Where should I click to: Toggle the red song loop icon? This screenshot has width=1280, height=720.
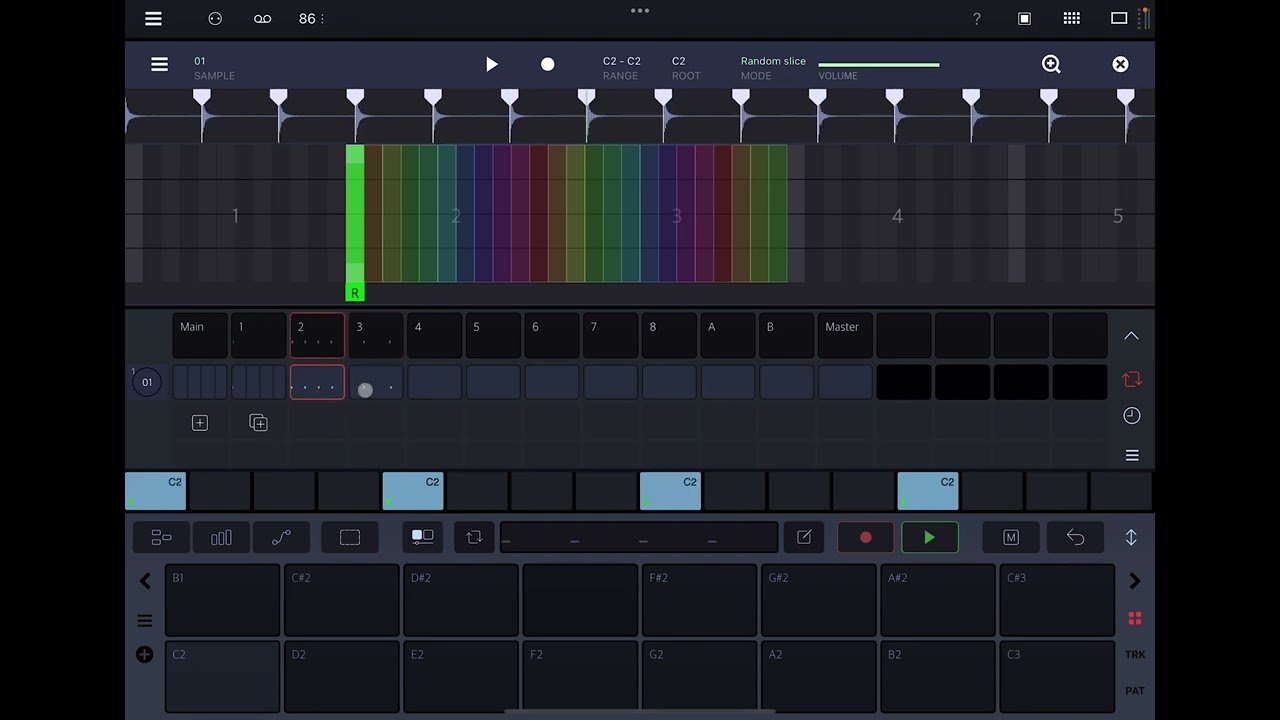[x=1132, y=379]
